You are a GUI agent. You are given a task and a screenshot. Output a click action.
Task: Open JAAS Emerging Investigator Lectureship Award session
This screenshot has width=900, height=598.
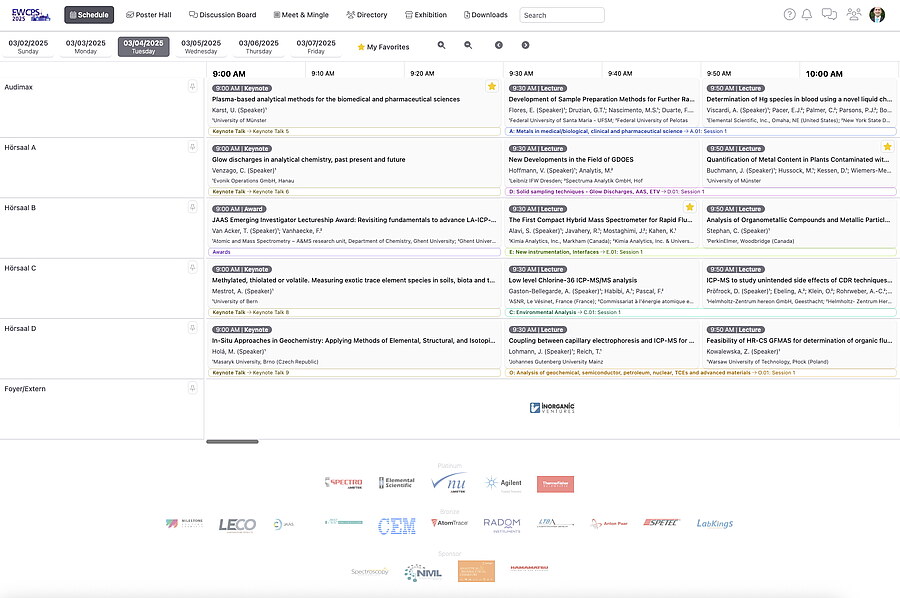coord(355,228)
